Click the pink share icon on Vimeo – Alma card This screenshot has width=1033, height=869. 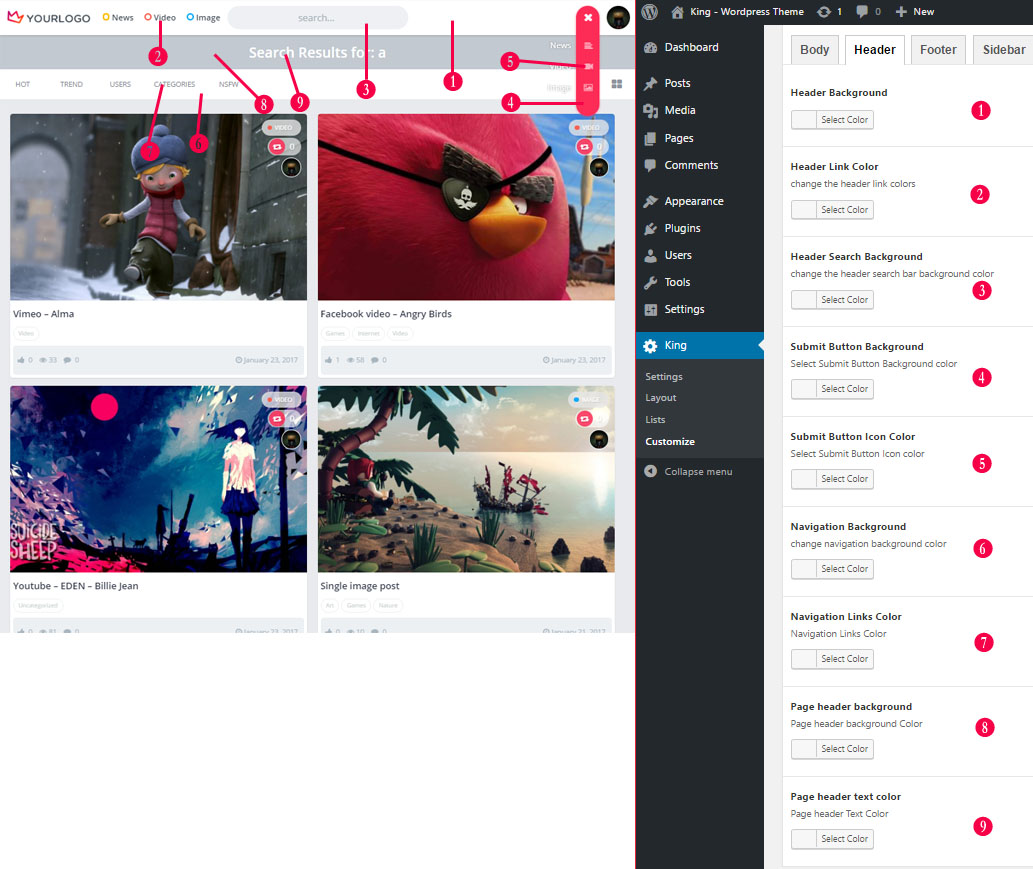pos(277,146)
